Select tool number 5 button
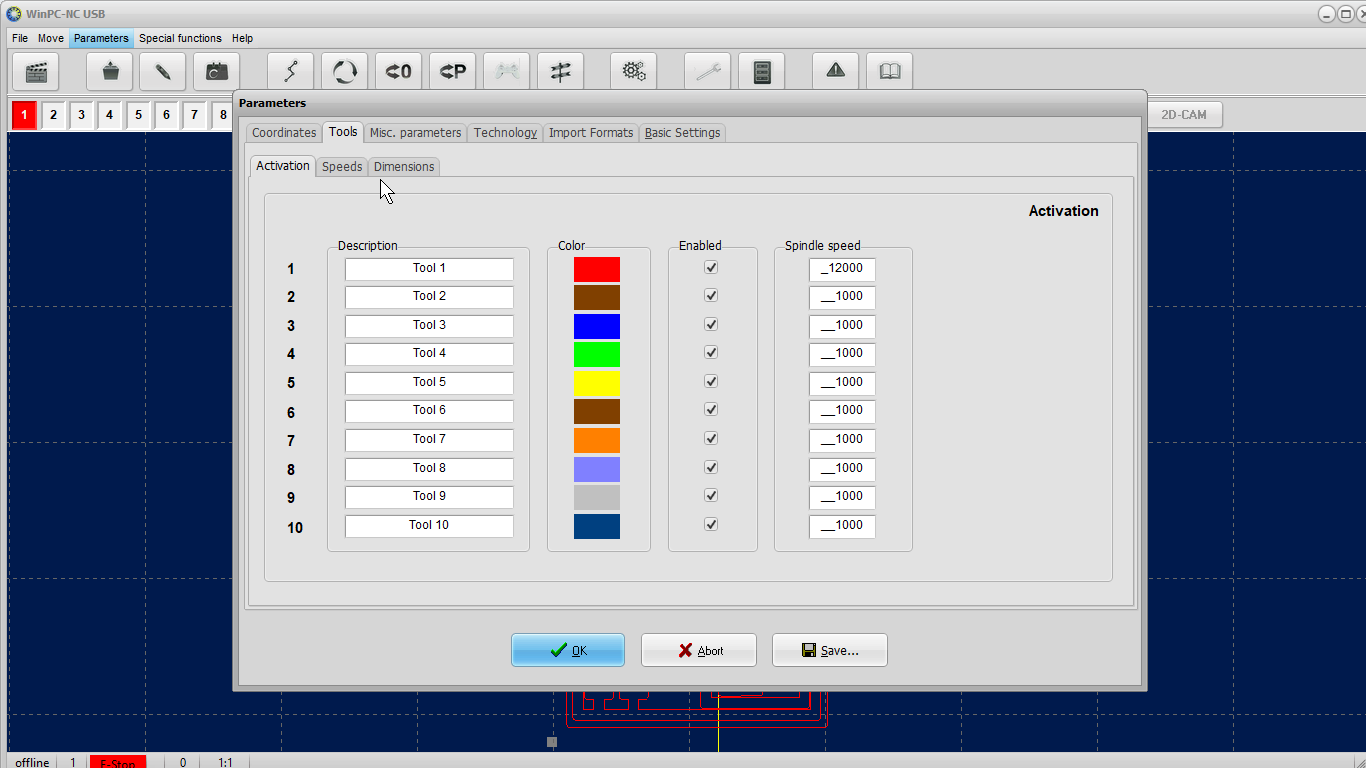Image resolution: width=1366 pixels, height=768 pixels. [x=138, y=115]
